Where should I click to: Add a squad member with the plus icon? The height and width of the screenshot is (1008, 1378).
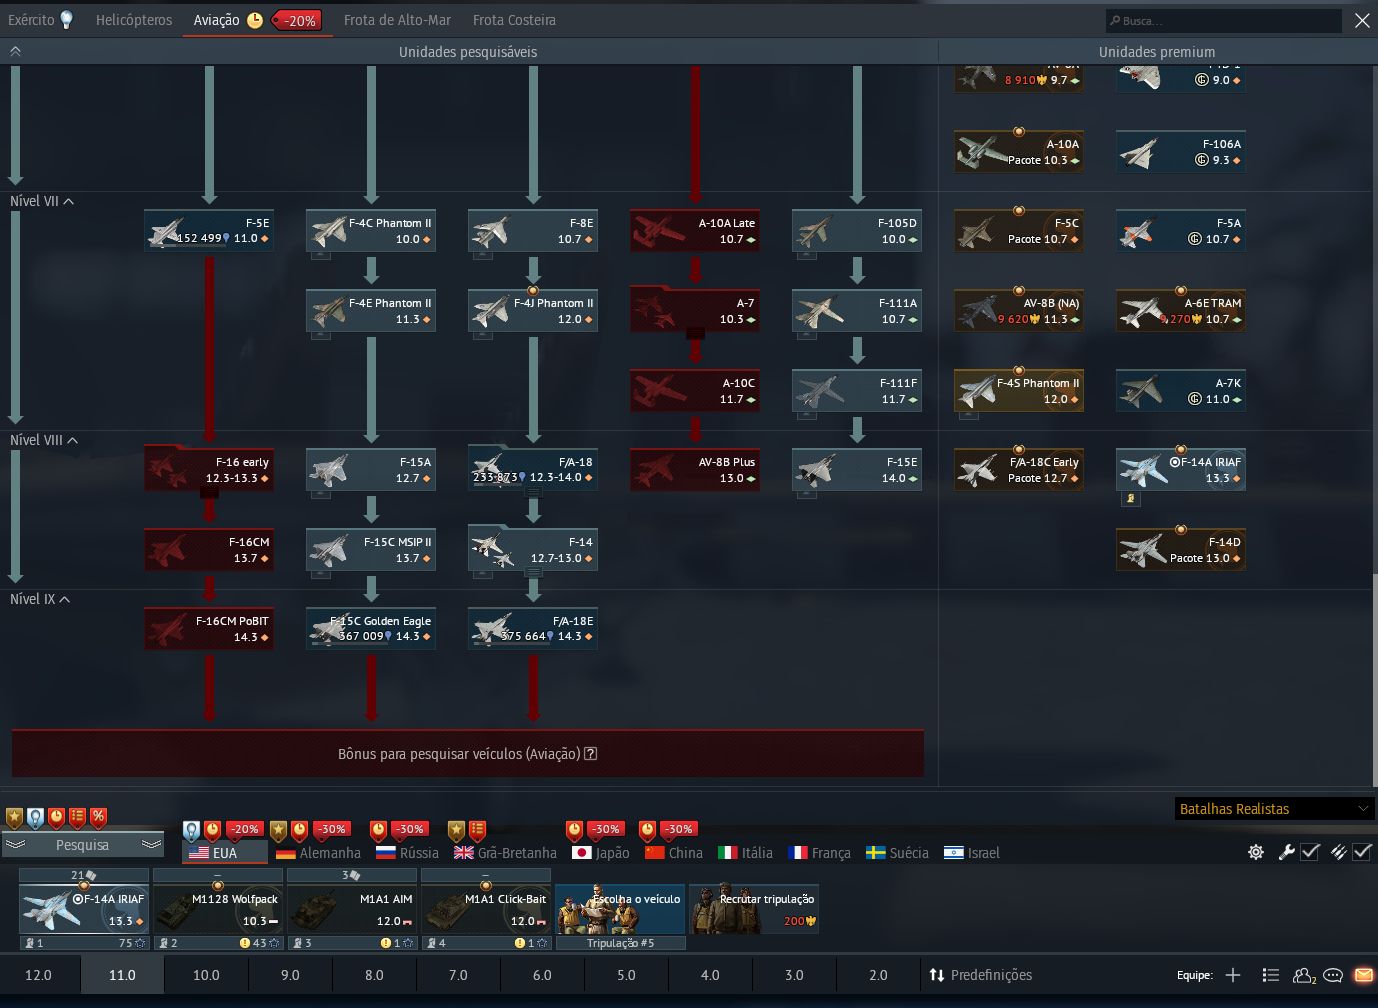coord(1233,975)
